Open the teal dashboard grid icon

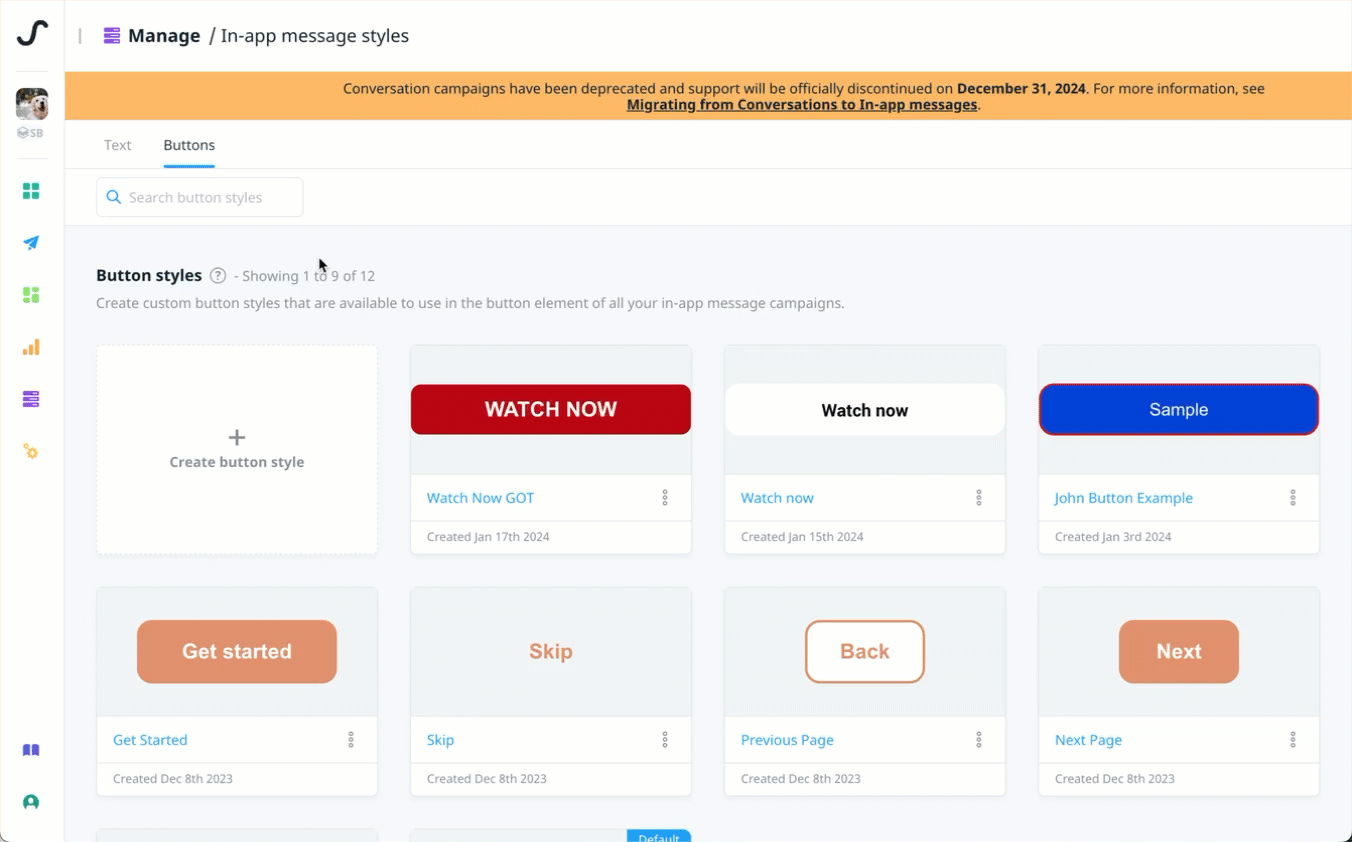tap(31, 191)
